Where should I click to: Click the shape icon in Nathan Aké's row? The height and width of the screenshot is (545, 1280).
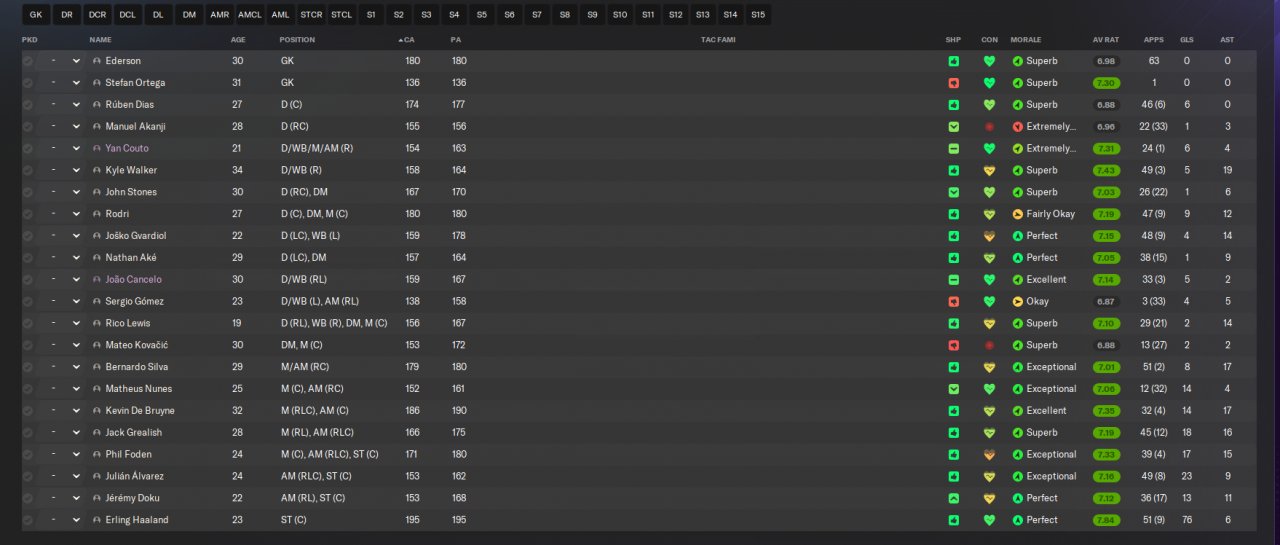point(953,258)
